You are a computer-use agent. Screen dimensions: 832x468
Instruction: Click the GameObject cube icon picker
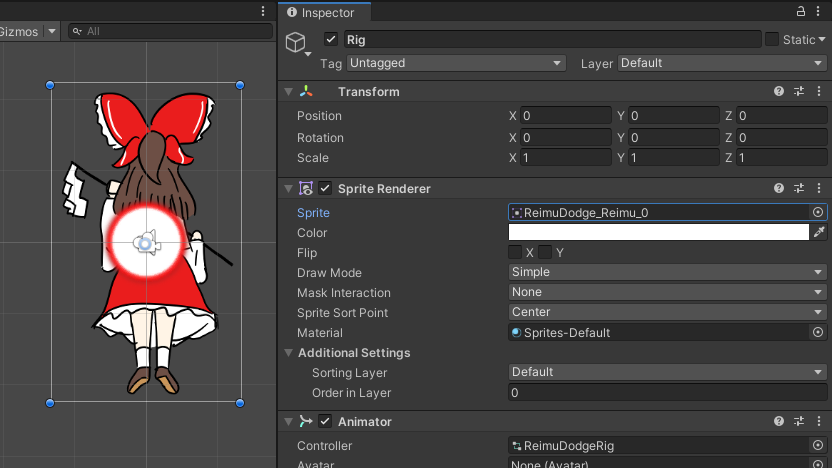point(297,43)
